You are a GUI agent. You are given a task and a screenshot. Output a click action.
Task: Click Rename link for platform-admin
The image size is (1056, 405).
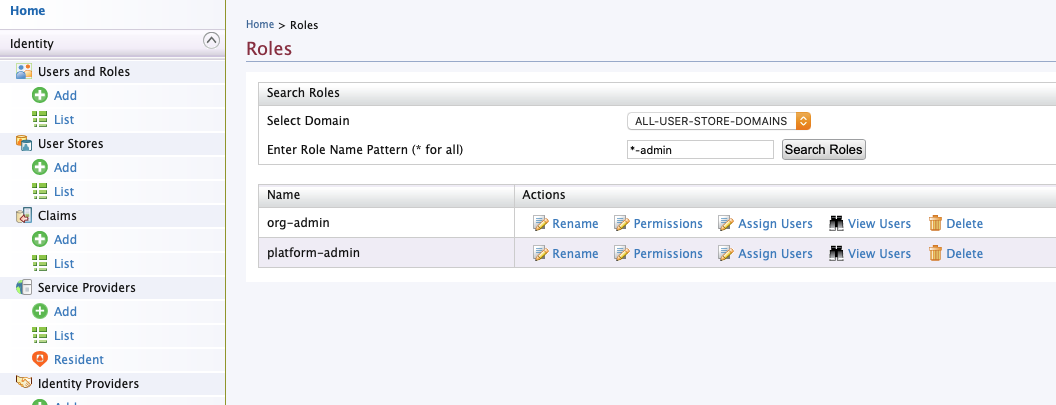pos(575,254)
